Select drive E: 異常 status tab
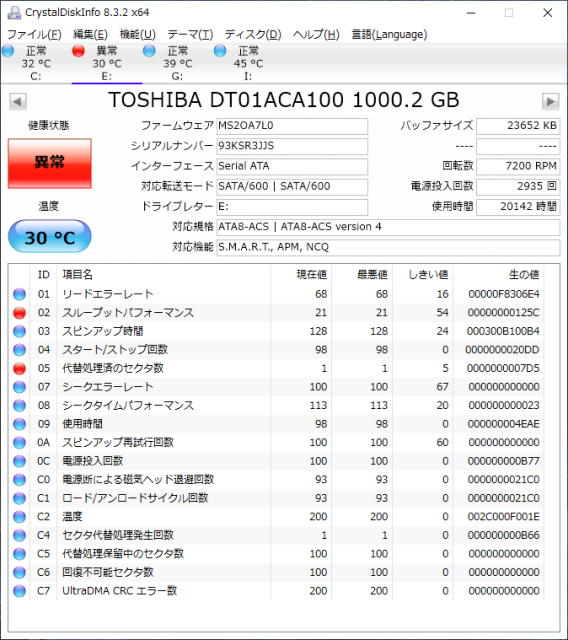 pos(107,63)
